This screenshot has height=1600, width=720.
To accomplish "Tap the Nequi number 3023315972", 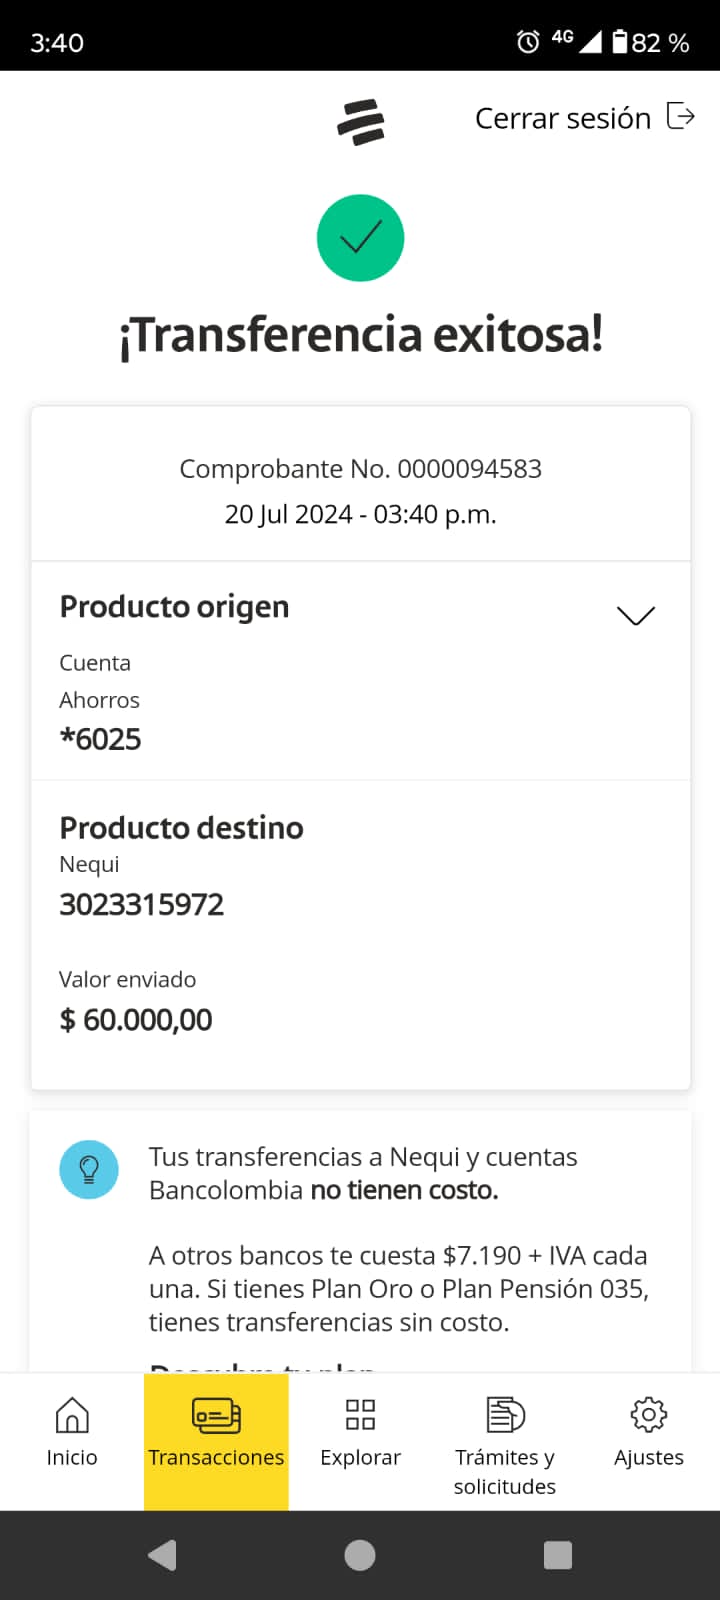I will pos(142,905).
